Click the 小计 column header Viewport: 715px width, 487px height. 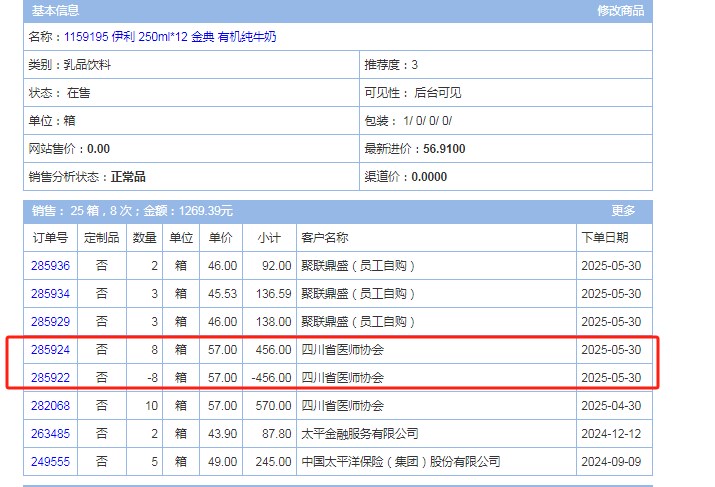pos(269,238)
